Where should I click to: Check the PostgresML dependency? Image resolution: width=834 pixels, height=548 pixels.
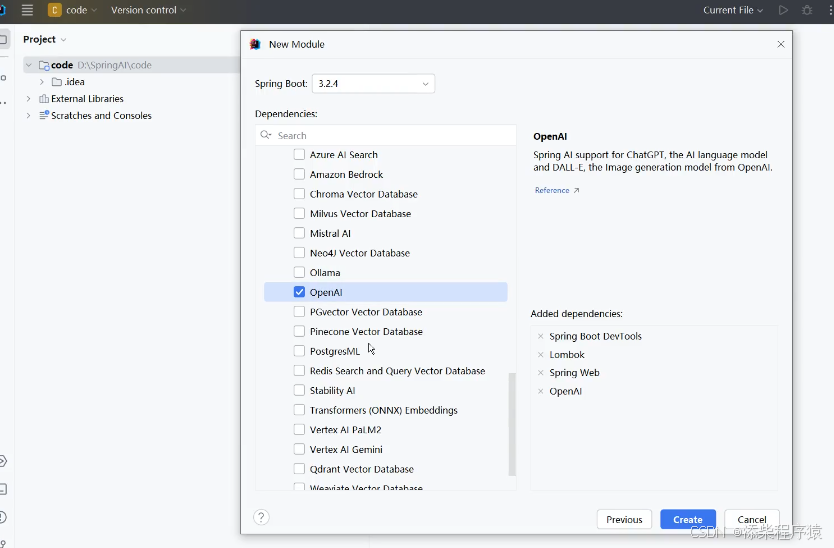tap(299, 351)
